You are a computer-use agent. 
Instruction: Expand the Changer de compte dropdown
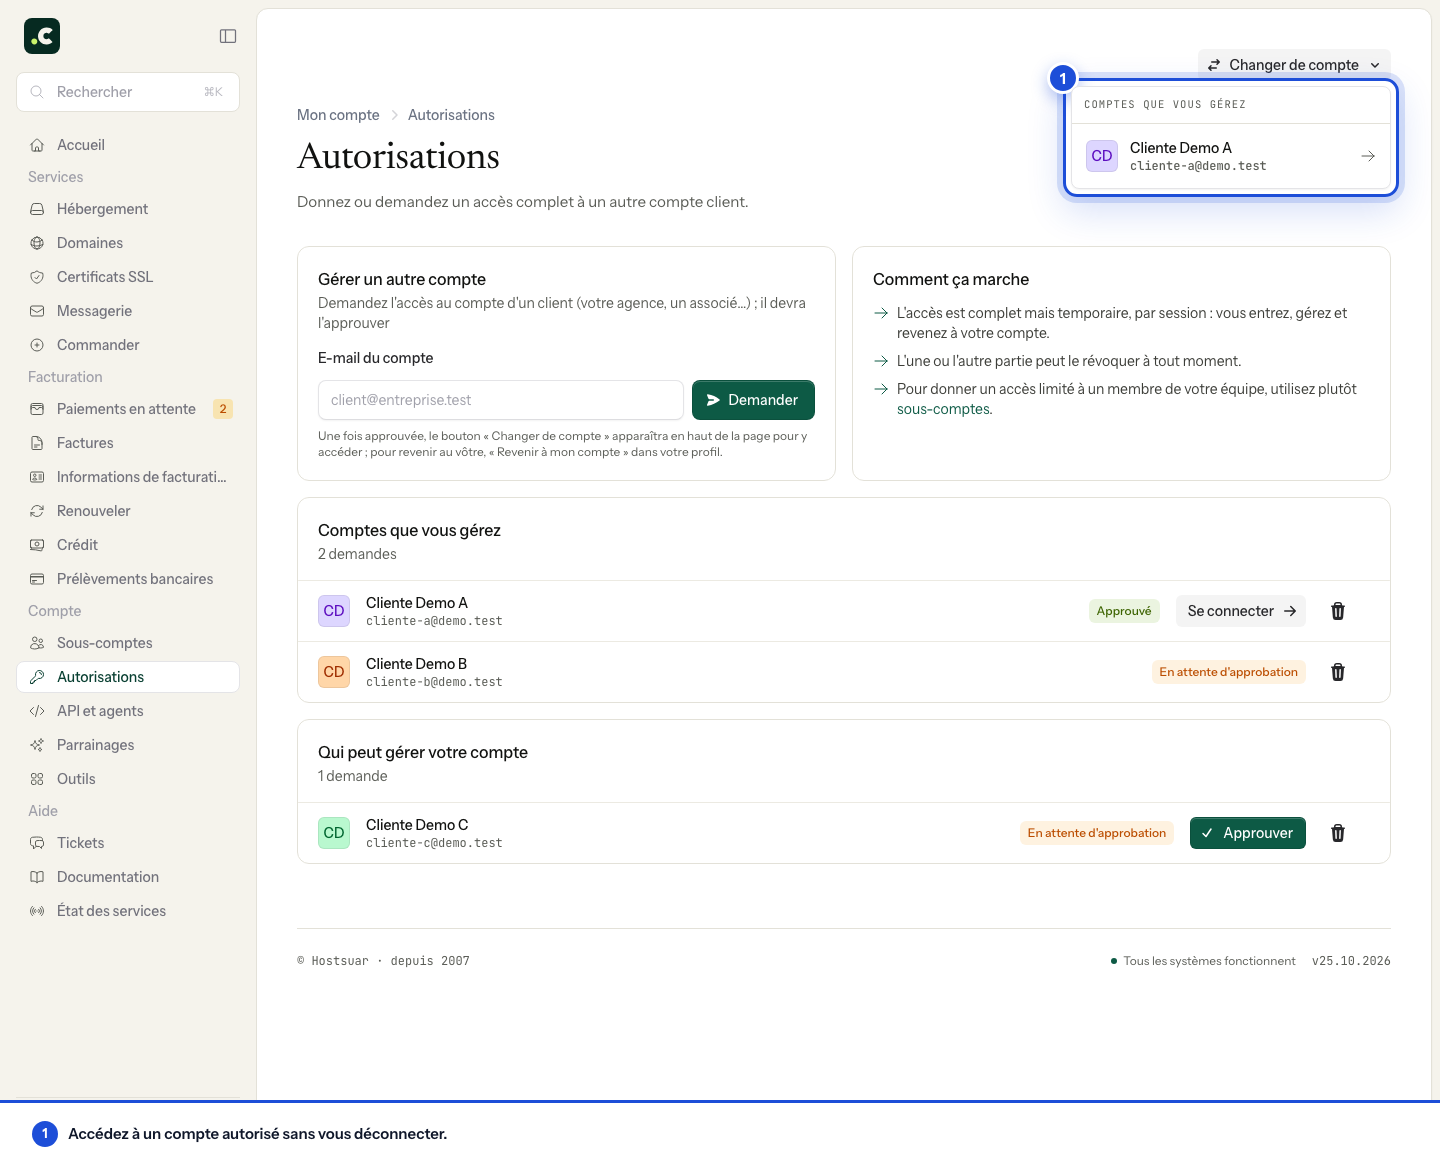pyautogui.click(x=1294, y=65)
